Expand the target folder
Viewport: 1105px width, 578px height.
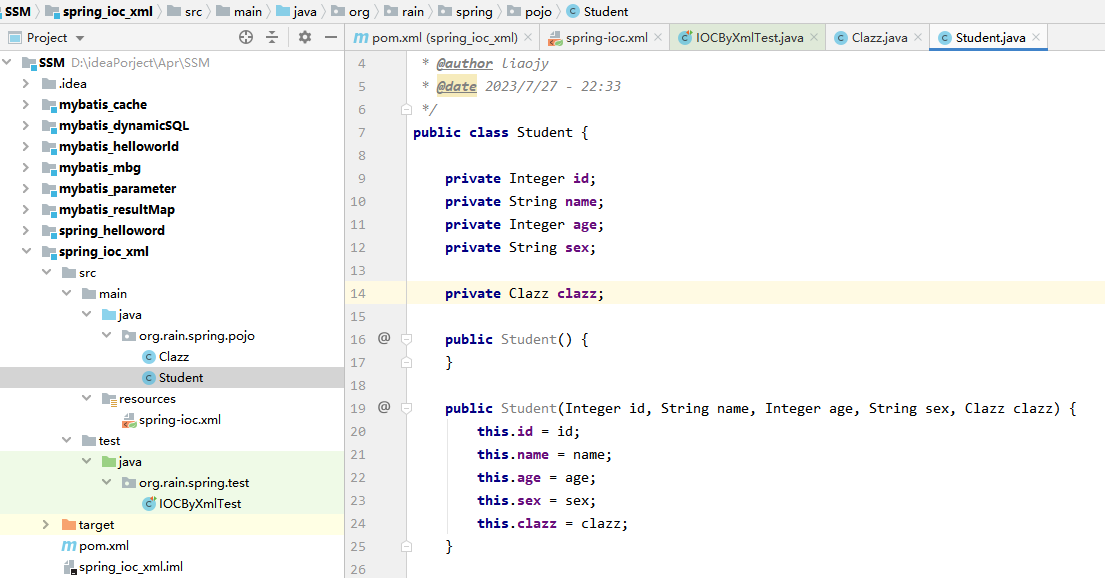tap(47, 524)
